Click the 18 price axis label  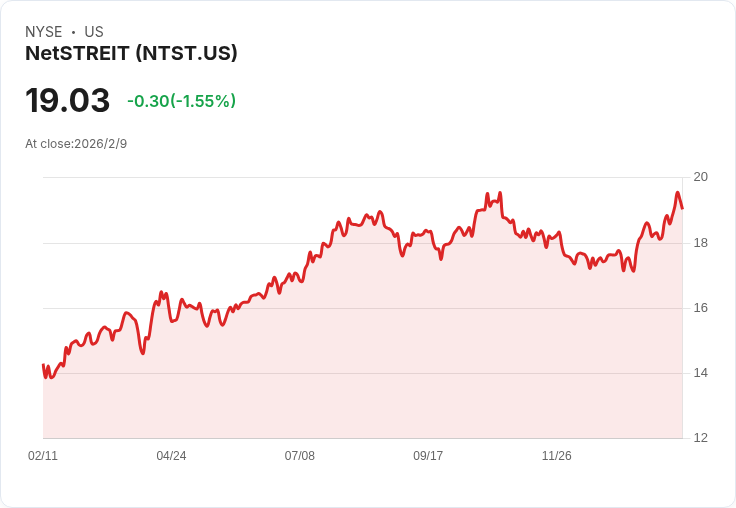pos(701,243)
